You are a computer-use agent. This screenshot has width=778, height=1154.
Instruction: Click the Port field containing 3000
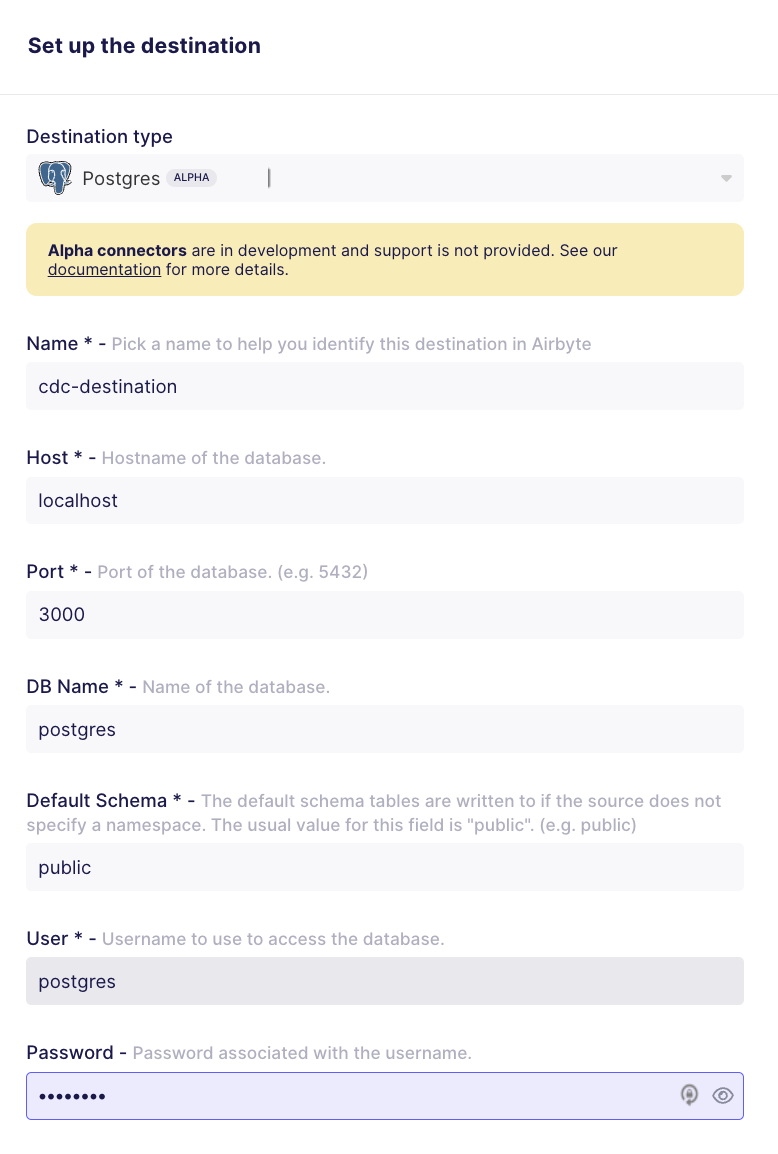click(x=385, y=614)
